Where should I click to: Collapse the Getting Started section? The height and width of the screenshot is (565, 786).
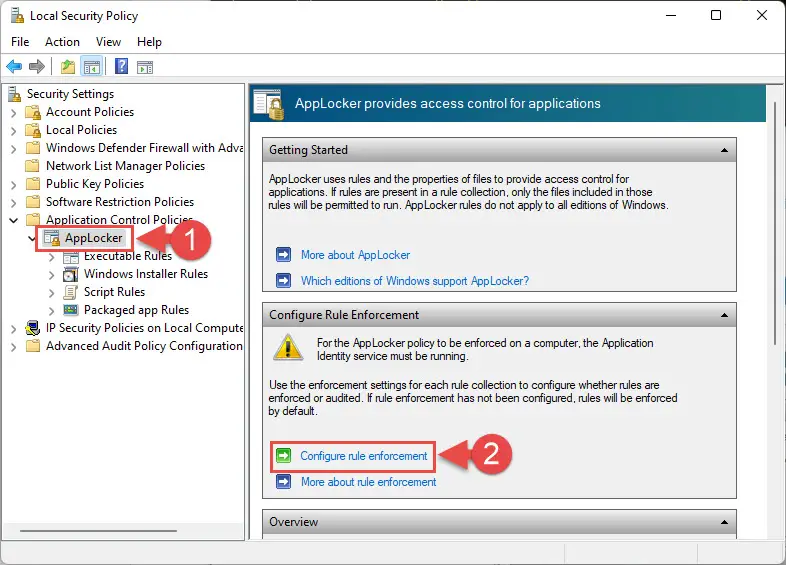pos(724,150)
